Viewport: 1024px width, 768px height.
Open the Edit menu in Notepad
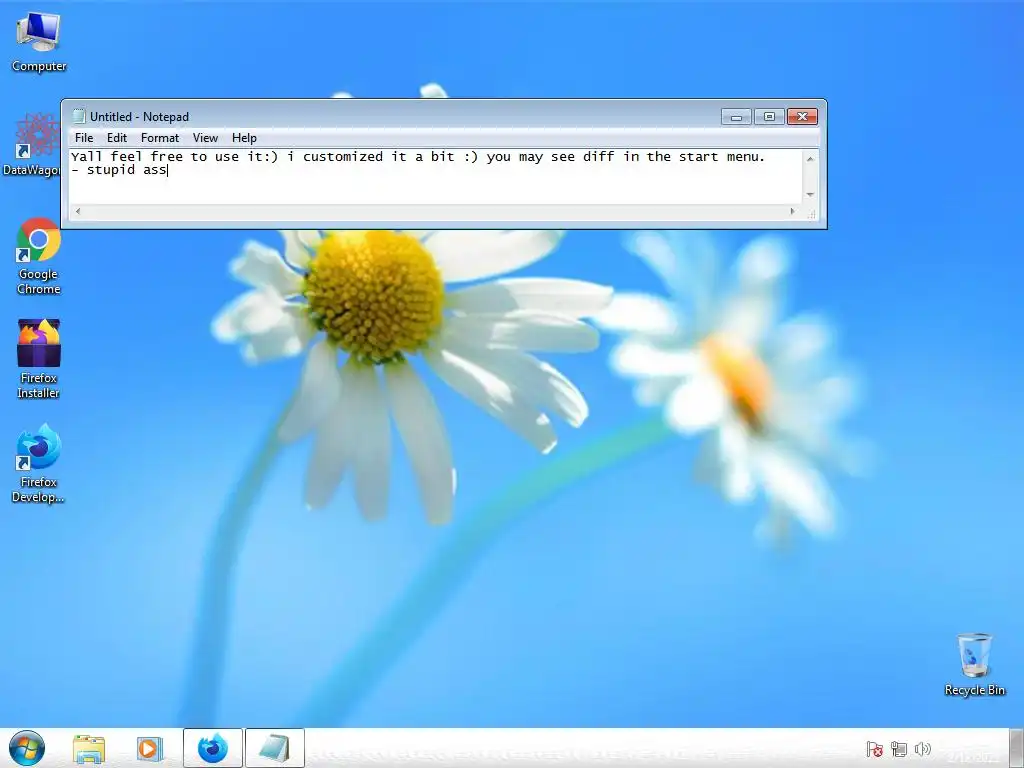[117, 138]
